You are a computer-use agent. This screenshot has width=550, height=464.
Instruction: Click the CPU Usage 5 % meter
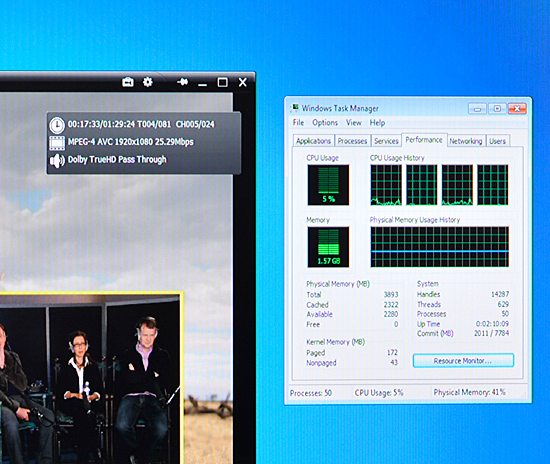328,185
